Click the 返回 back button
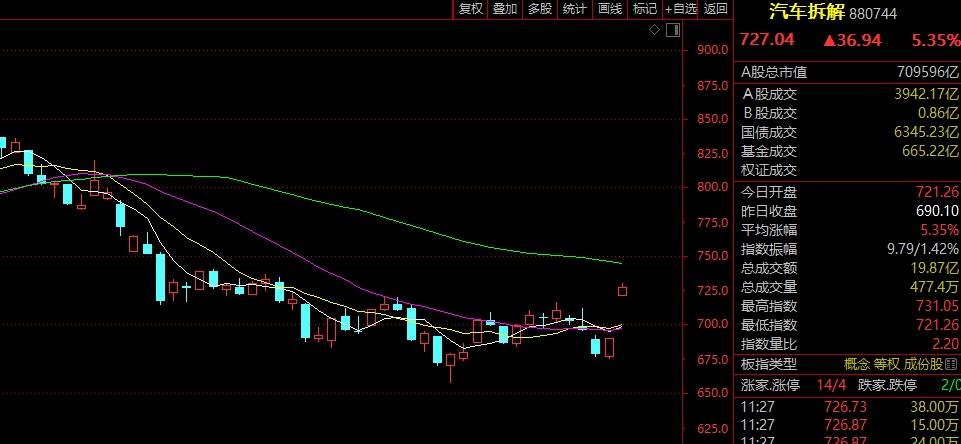The image size is (961, 444). 716,9
